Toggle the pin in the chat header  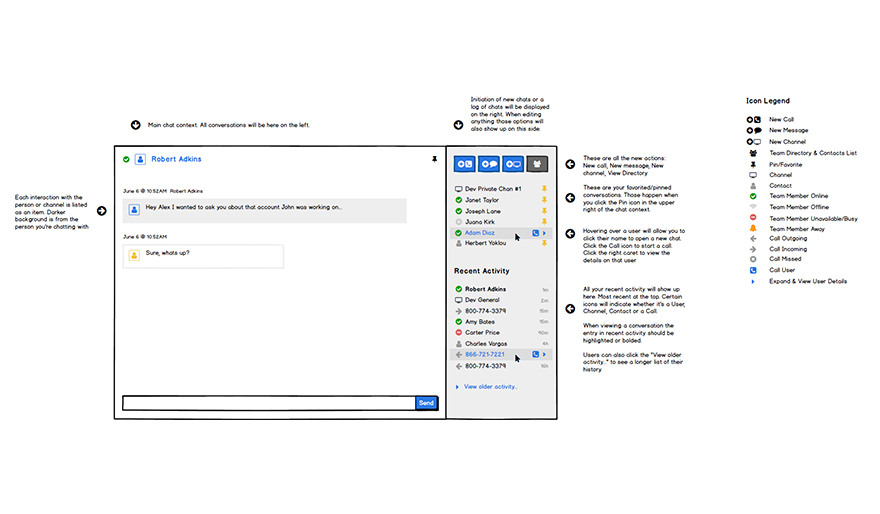pyautogui.click(x=434, y=159)
